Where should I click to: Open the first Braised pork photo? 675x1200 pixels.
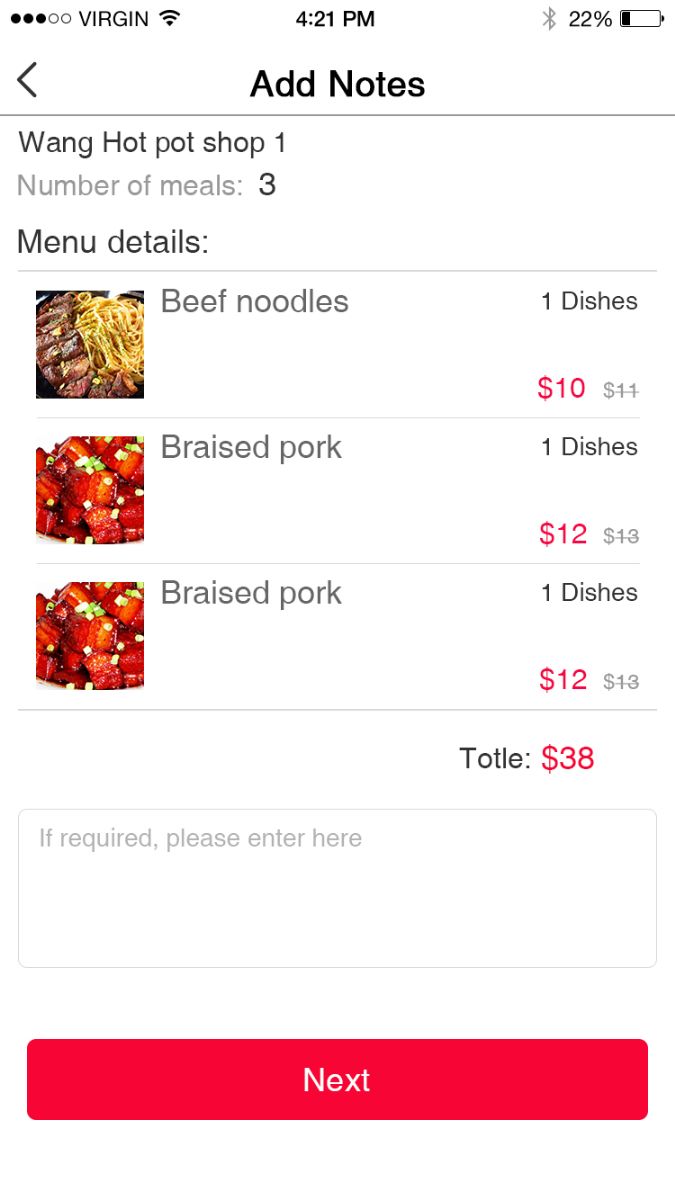(x=90, y=490)
